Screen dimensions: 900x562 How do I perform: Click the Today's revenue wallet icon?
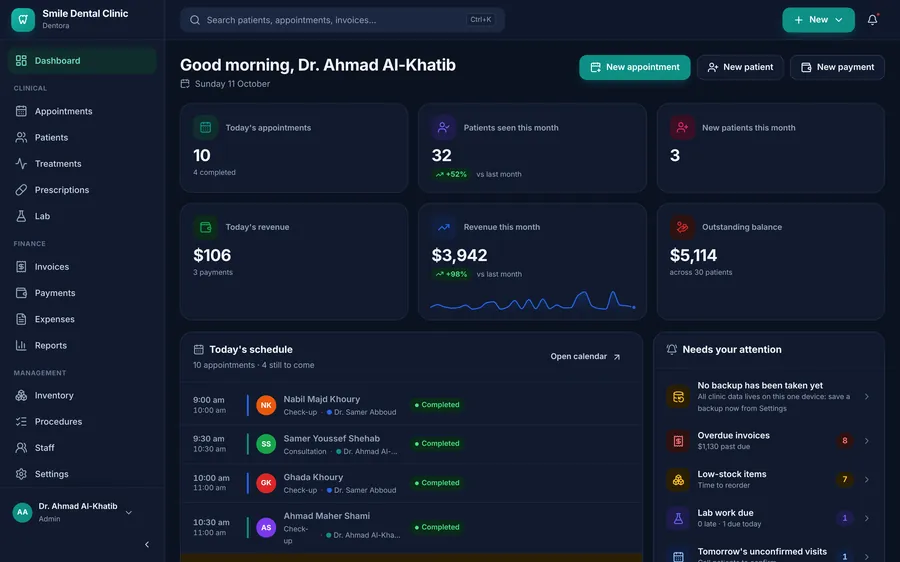click(205, 227)
